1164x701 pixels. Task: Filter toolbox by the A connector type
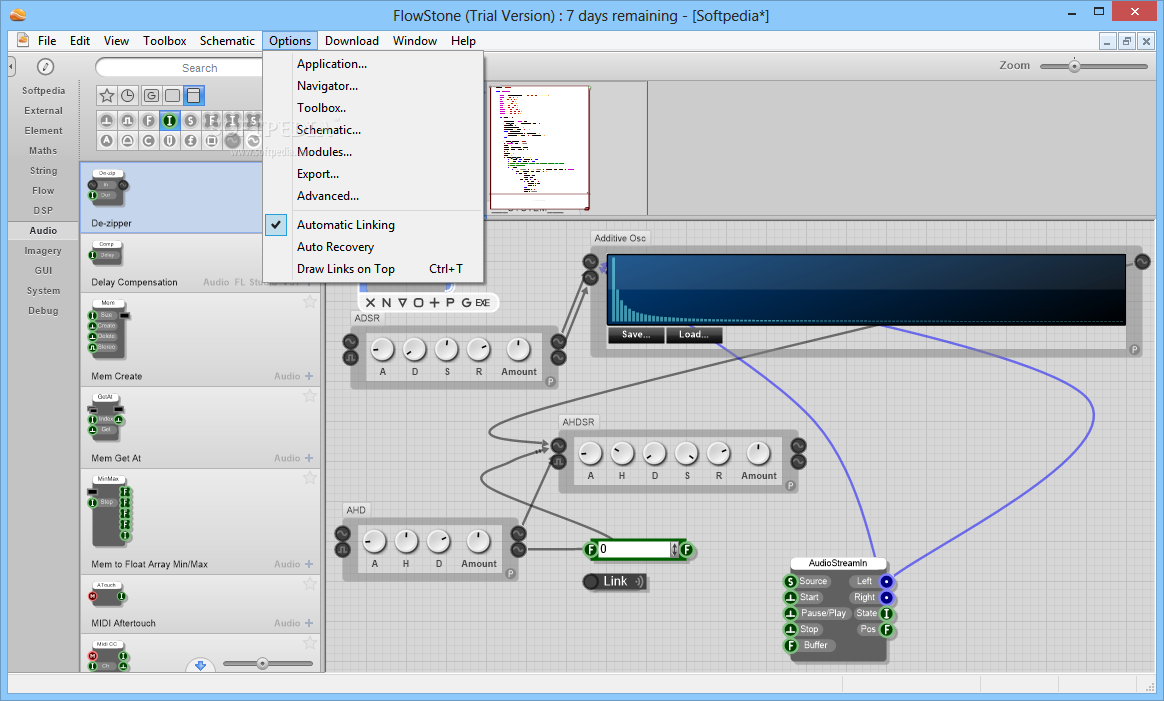tap(107, 140)
